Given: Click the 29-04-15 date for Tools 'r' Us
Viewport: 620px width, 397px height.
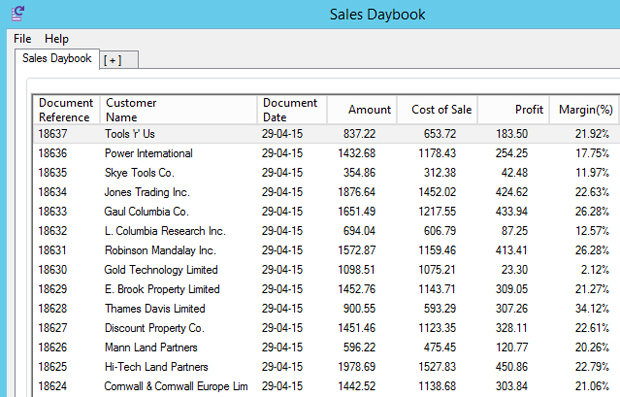Looking at the screenshot, I should pyautogui.click(x=282, y=134).
